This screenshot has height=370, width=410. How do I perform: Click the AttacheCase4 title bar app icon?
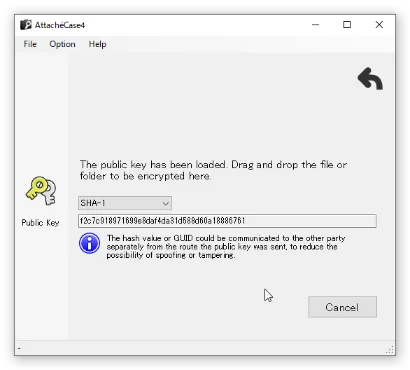pyautogui.click(x=26, y=25)
